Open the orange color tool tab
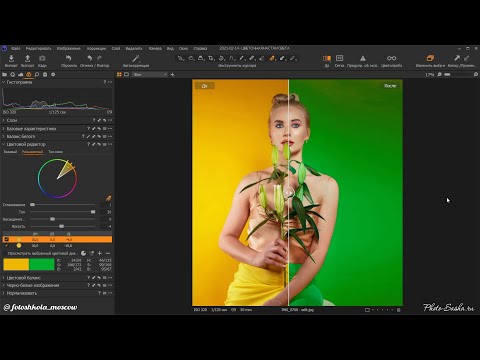The image size is (480, 360). [29, 75]
